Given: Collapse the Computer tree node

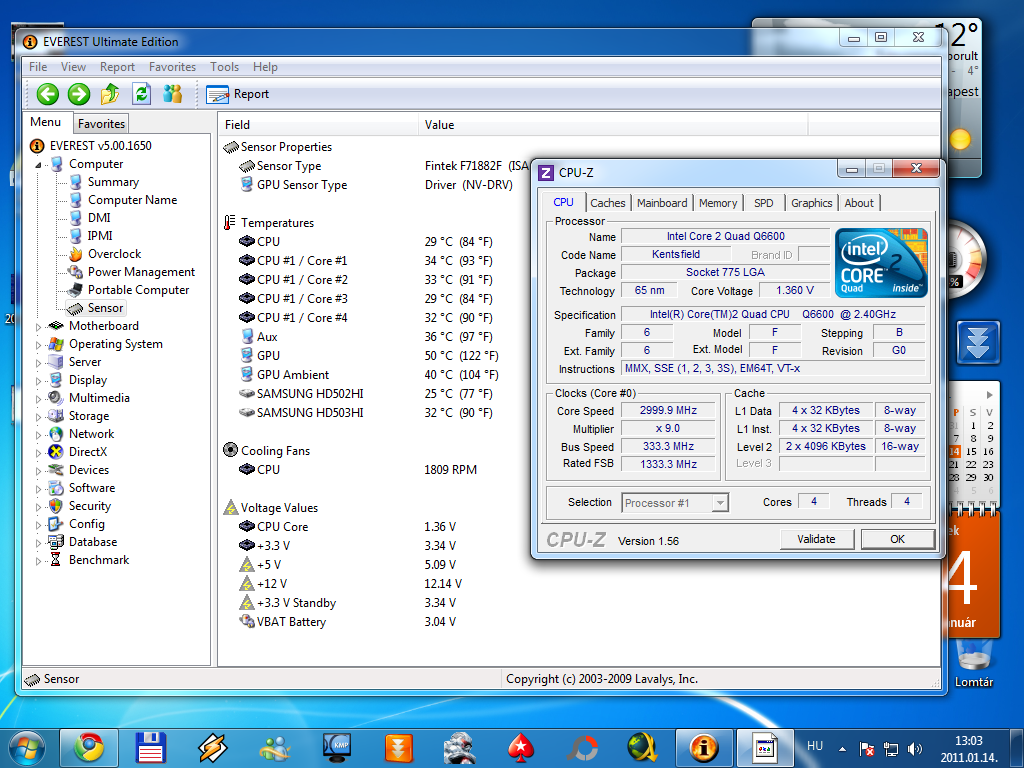Looking at the screenshot, I should pyautogui.click(x=39, y=165).
